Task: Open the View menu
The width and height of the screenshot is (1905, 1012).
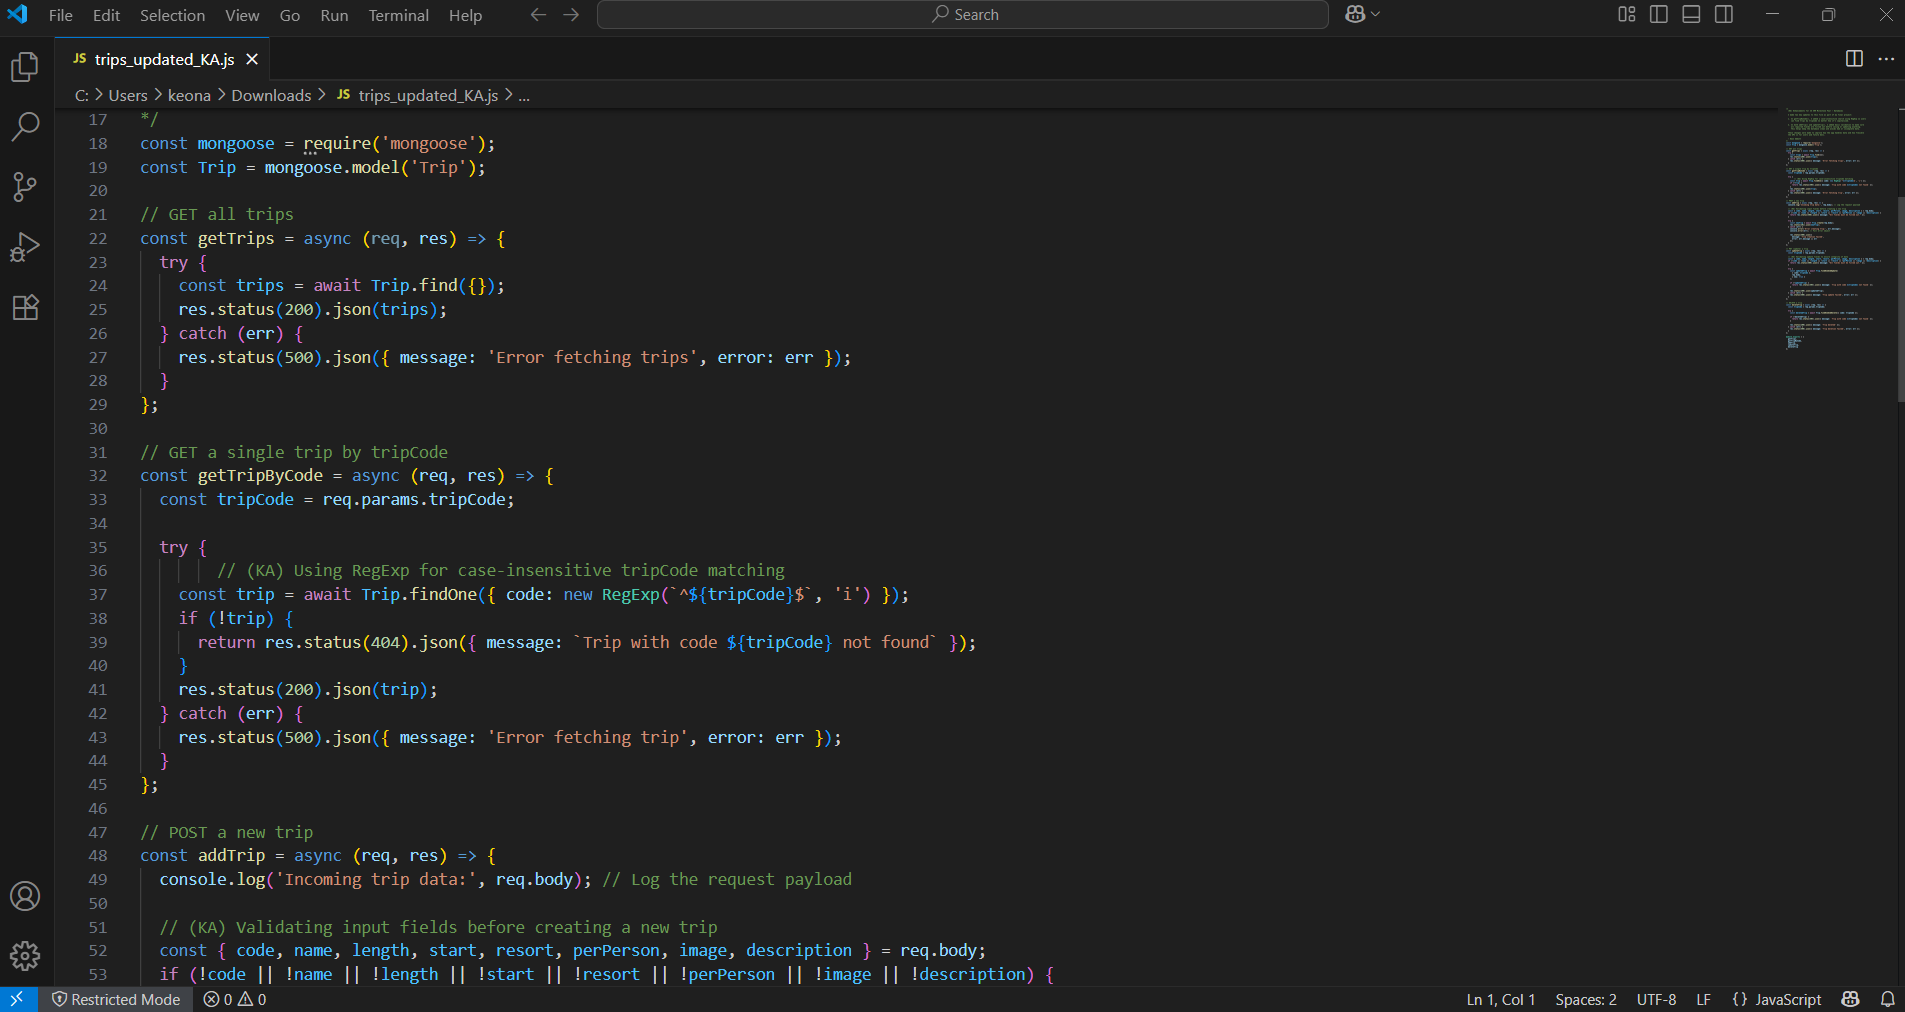Action: (x=242, y=15)
